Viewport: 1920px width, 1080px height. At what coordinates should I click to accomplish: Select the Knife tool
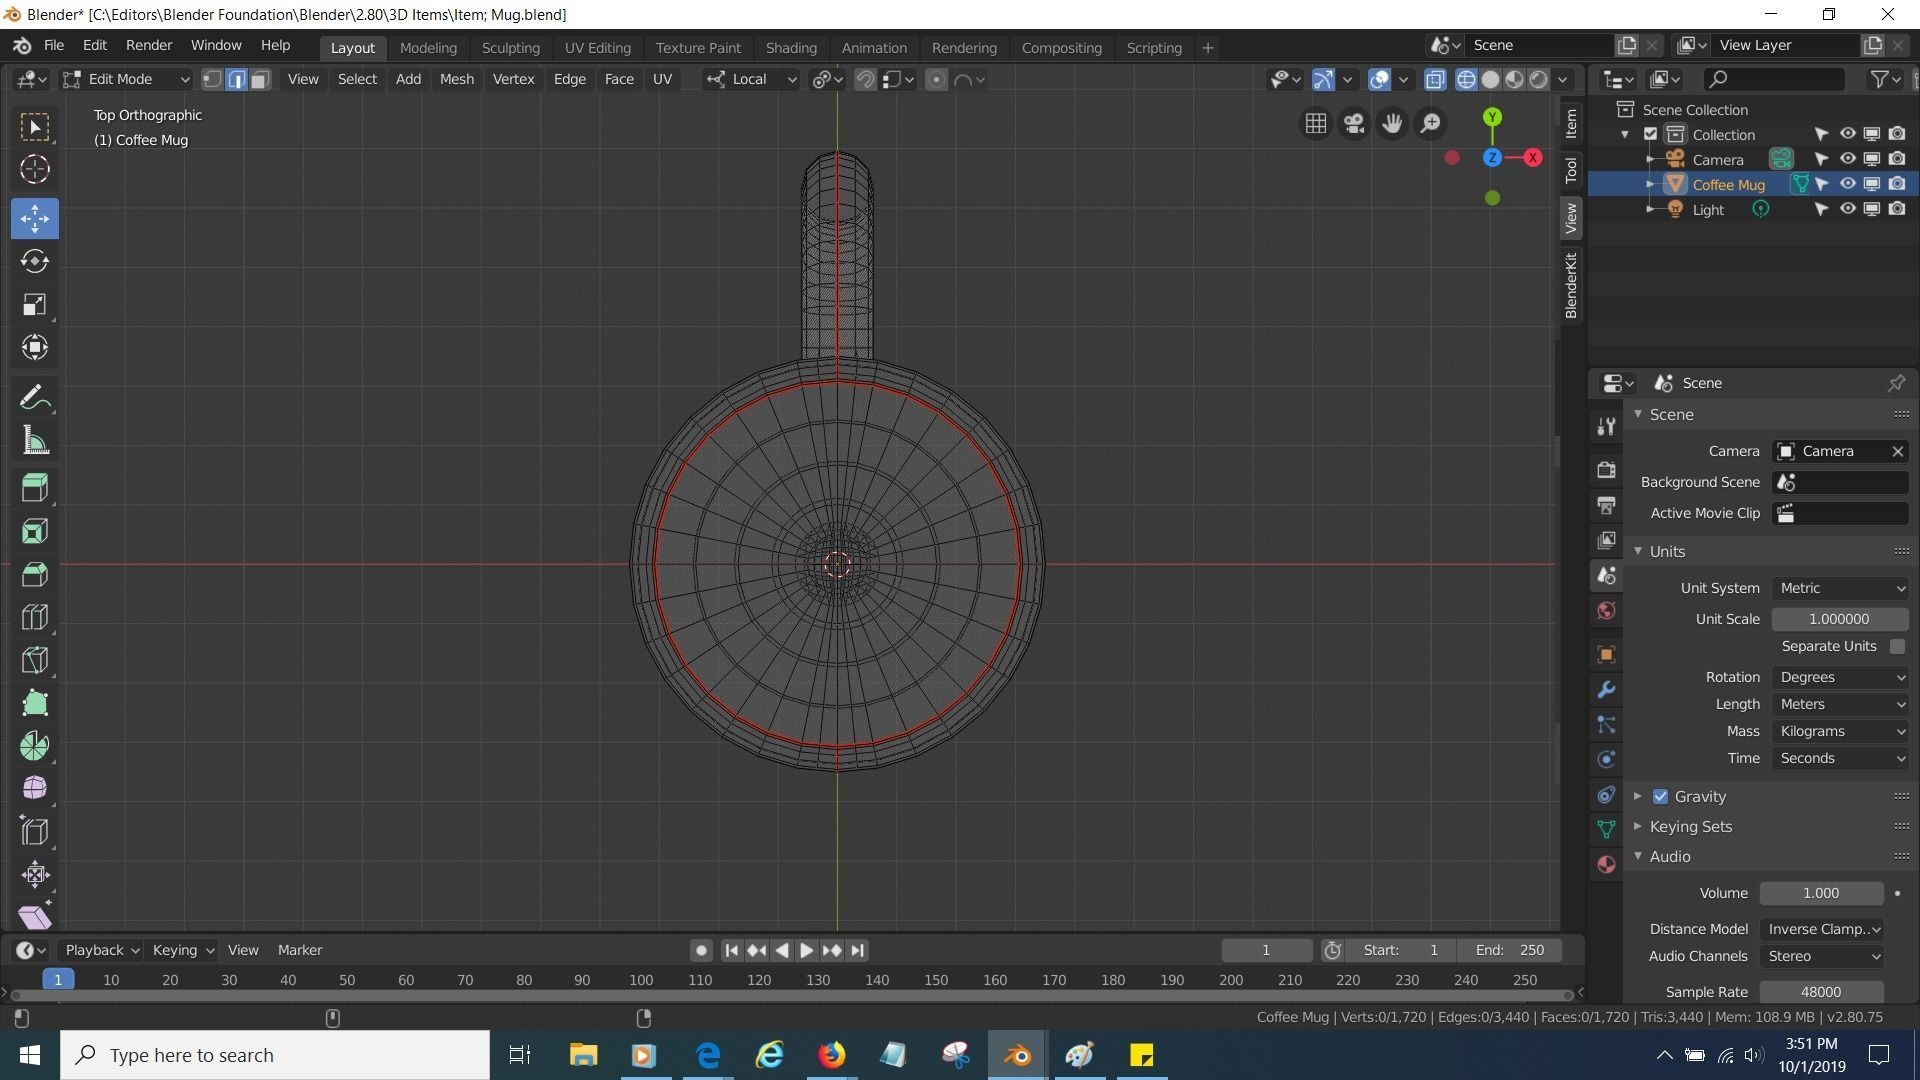pyautogui.click(x=35, y=660)
